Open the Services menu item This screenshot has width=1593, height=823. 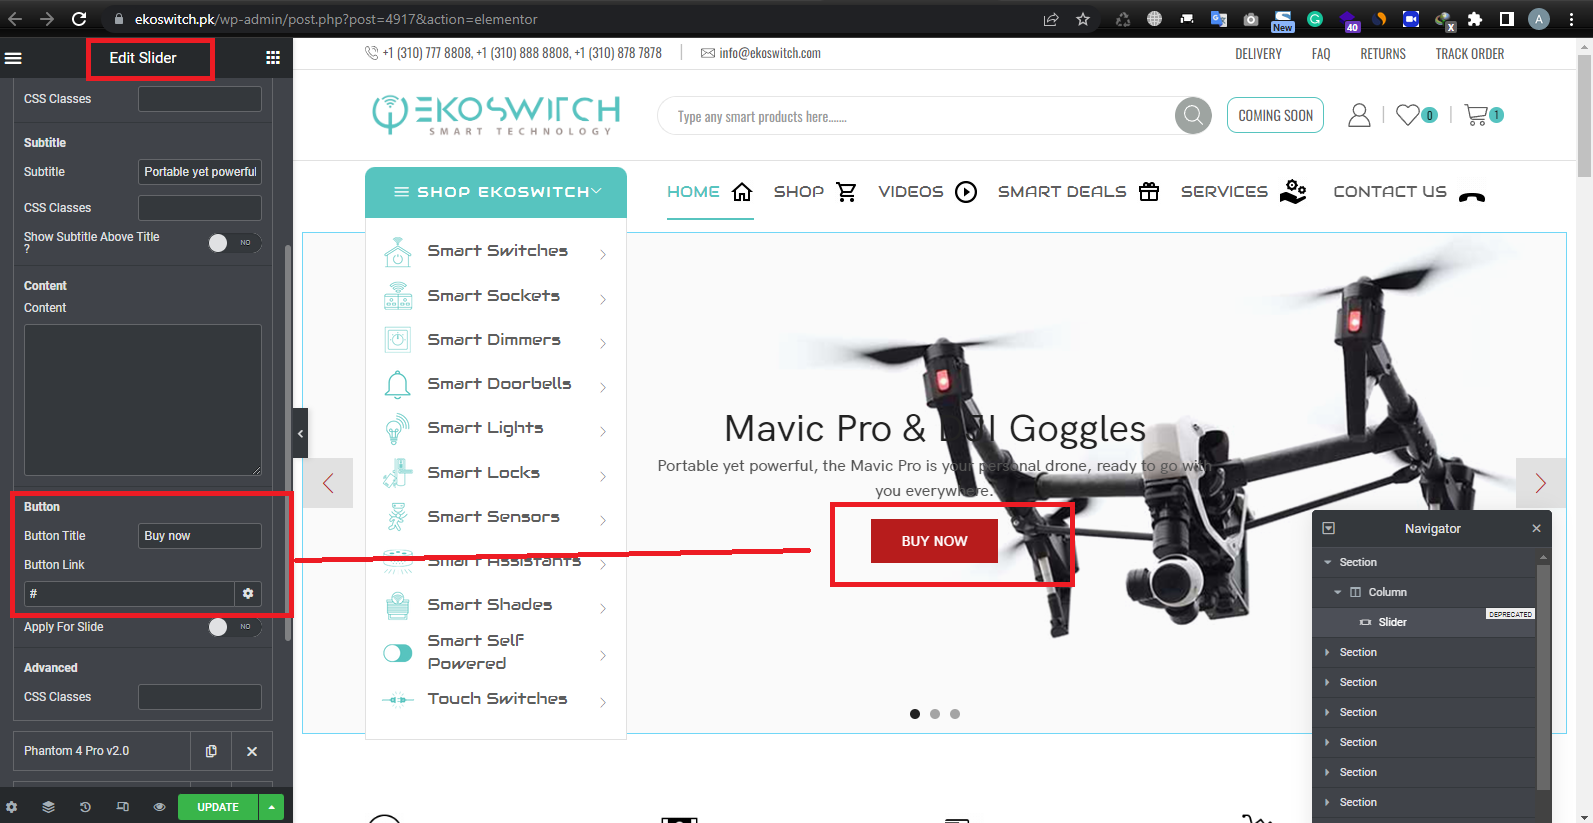tap(1243, 192)
